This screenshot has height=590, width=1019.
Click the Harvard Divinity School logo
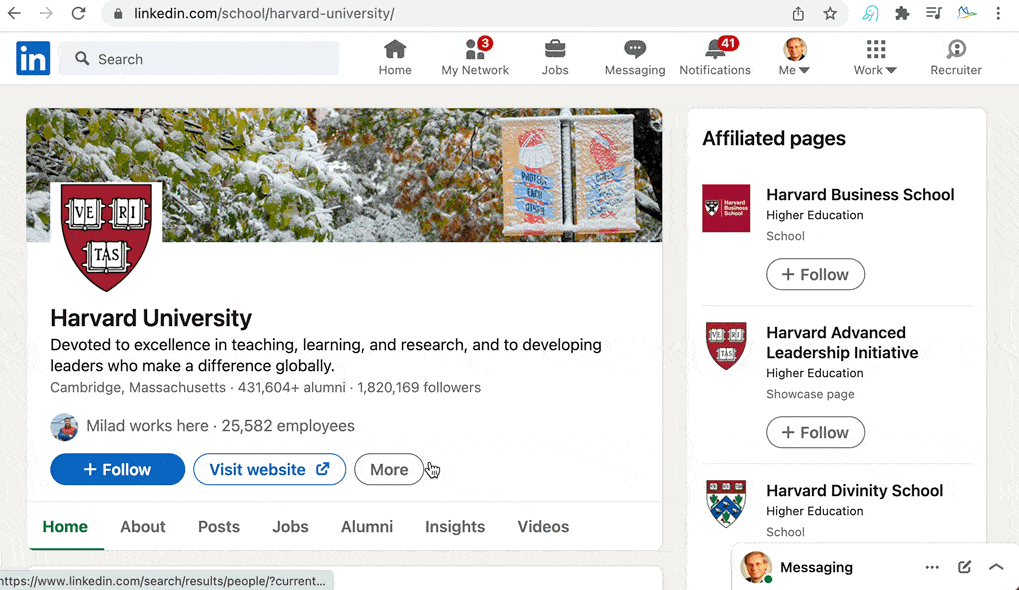726,504
